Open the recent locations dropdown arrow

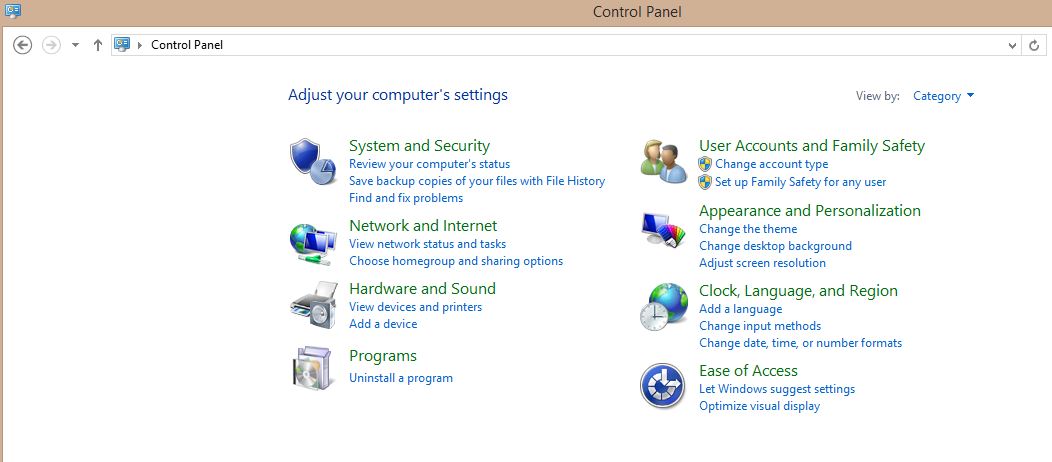pyautogui.click(x=75, y=45)
